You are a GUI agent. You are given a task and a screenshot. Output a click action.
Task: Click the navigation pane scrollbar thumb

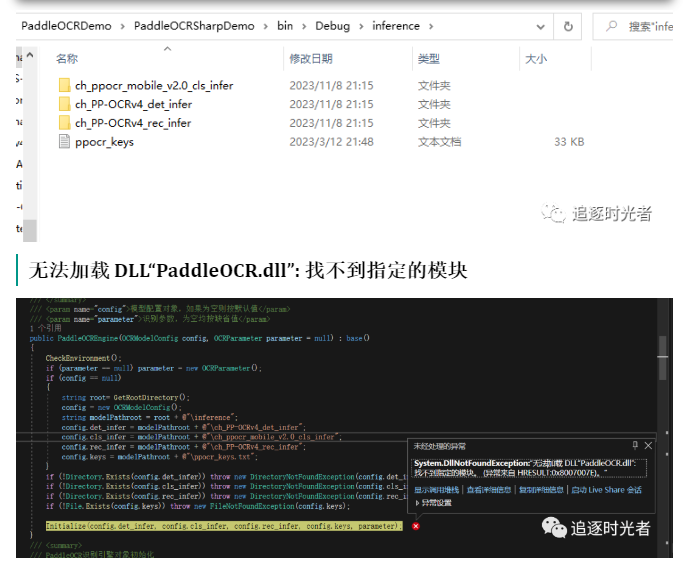pos(30,230)
